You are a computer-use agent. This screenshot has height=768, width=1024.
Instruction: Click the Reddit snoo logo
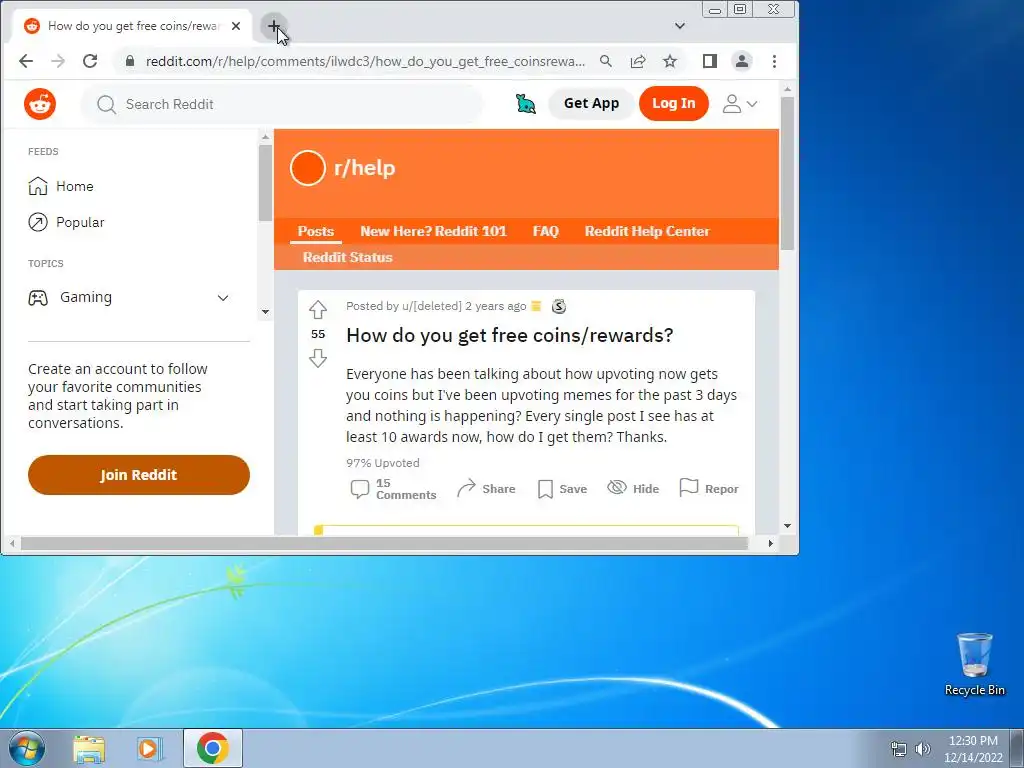click(x=40, y=104)
